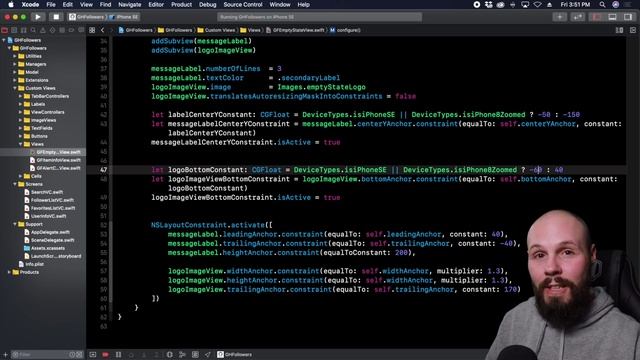Expand the TabBarControllers folder
The image size is (640, 360).
(20, 96)
